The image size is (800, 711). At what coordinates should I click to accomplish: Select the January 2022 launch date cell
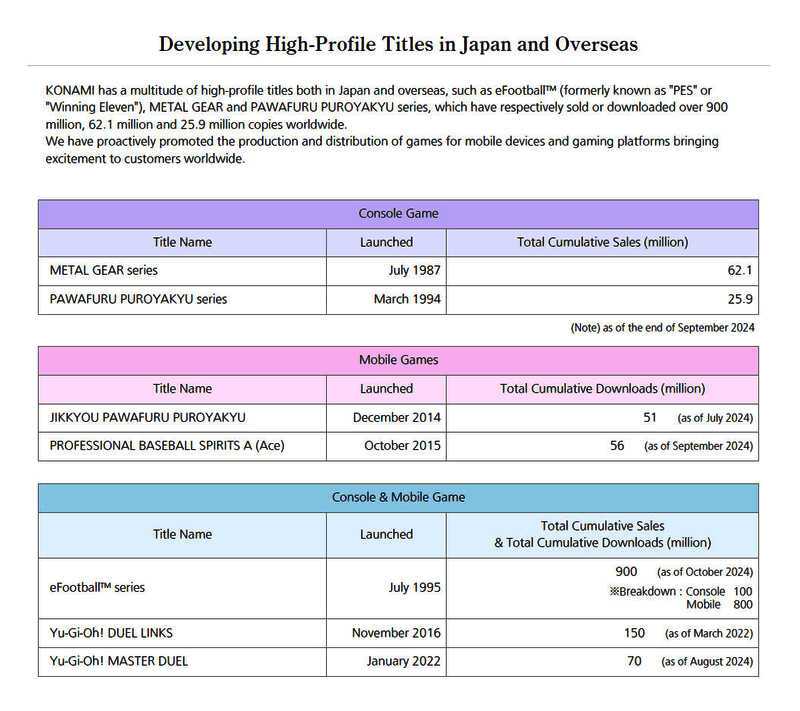(x=404, y=661)
